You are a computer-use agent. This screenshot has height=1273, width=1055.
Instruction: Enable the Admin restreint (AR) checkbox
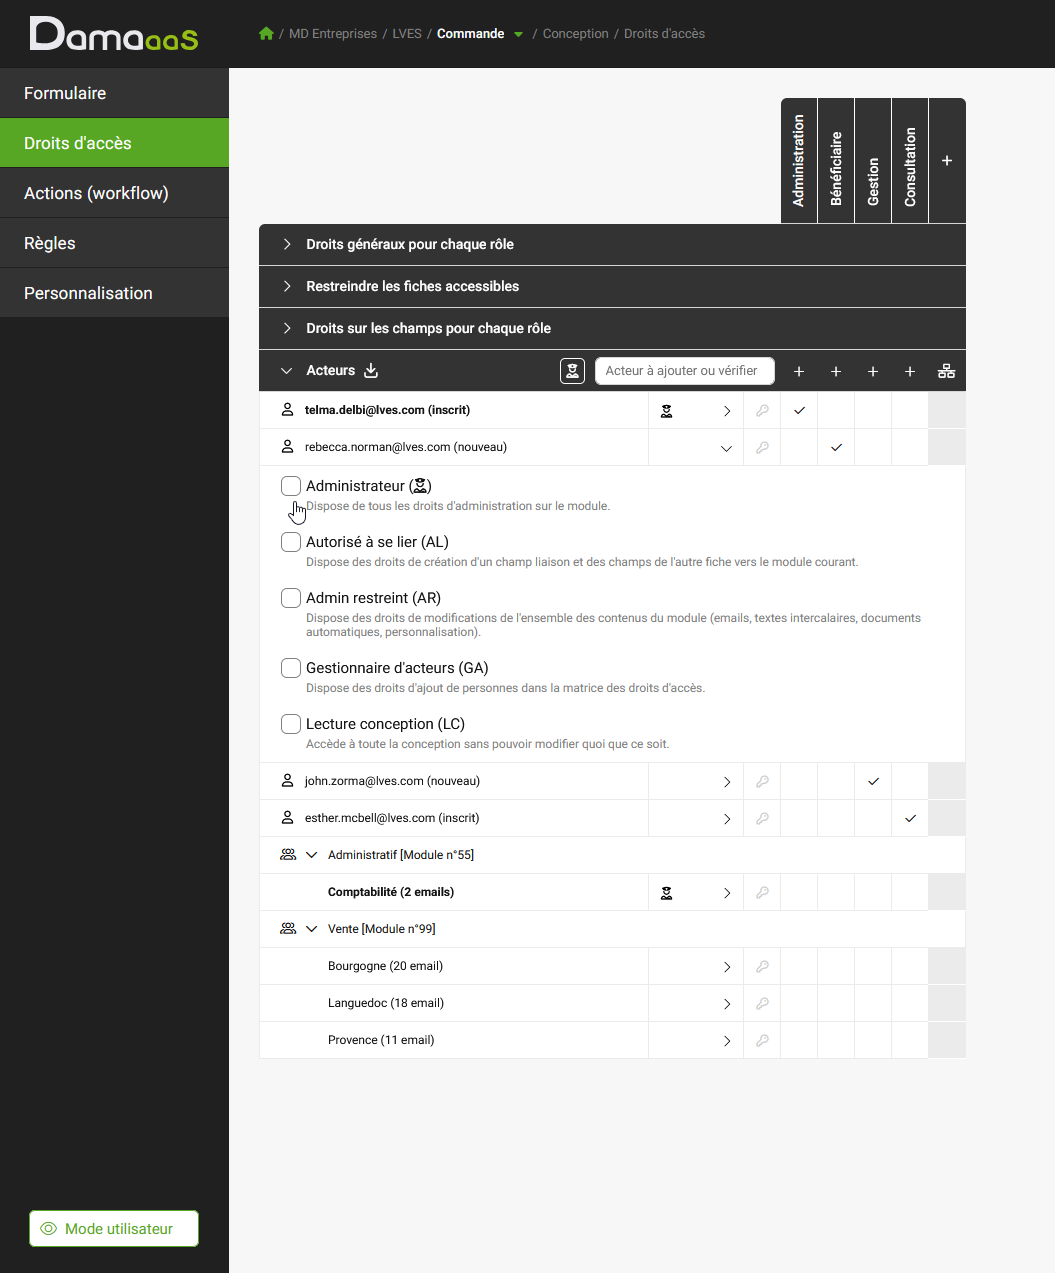click(x=291, y=598)
